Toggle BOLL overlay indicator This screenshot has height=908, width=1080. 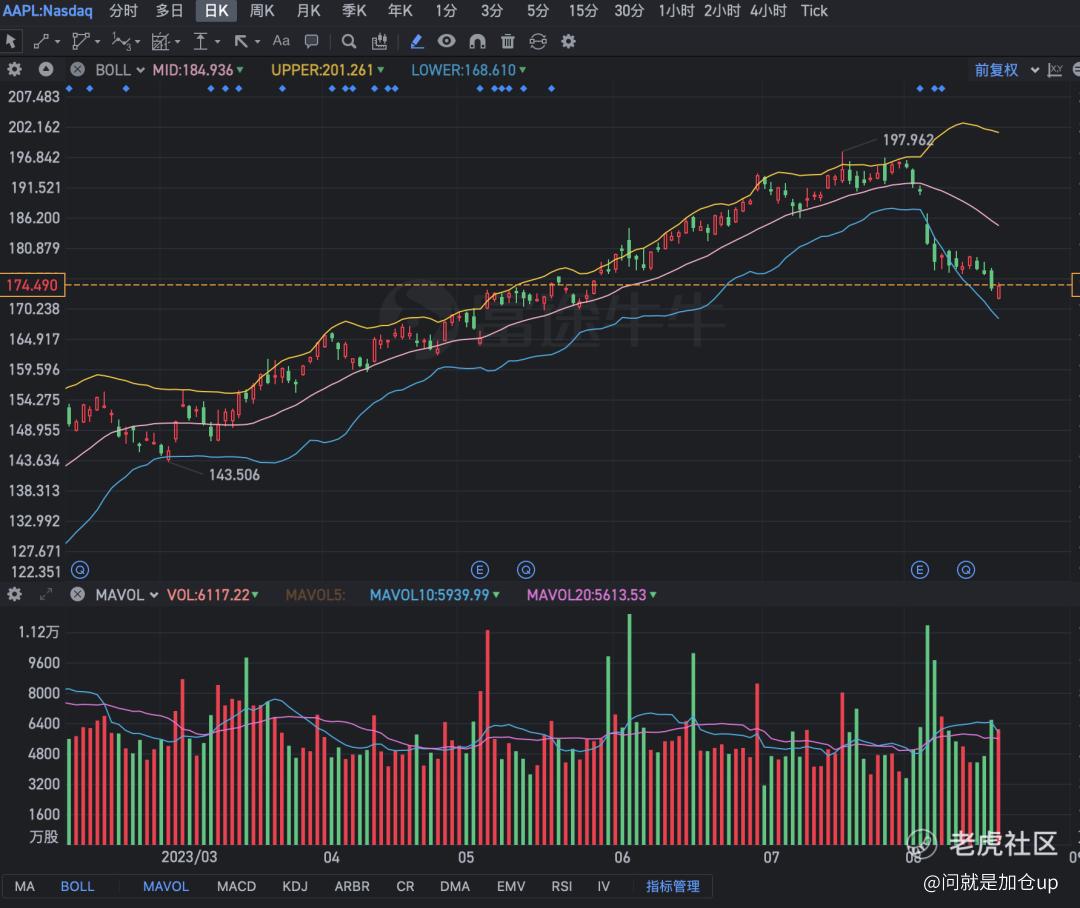(x=77, y=887)
